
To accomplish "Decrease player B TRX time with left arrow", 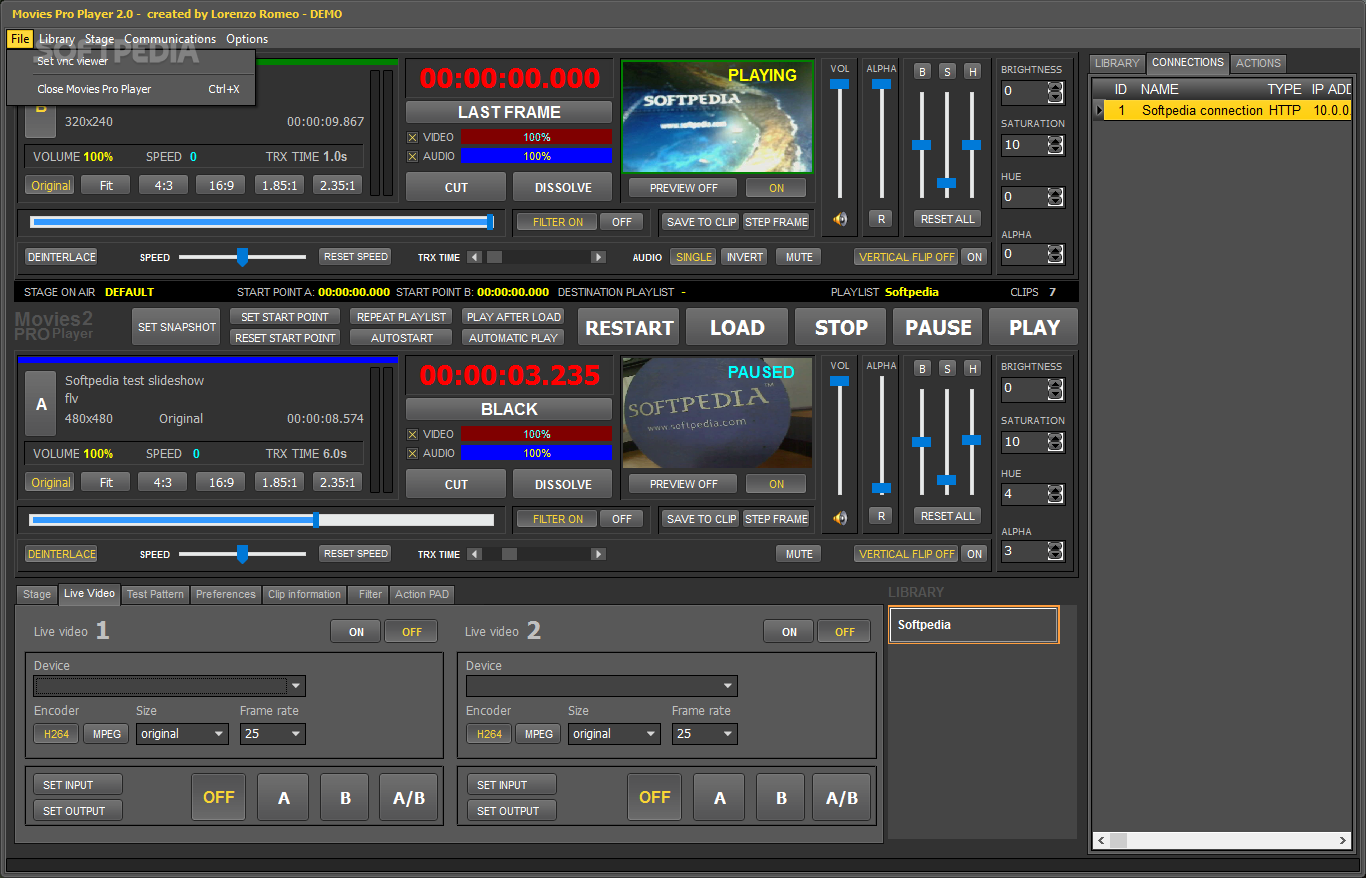I will tap(474, 257).
